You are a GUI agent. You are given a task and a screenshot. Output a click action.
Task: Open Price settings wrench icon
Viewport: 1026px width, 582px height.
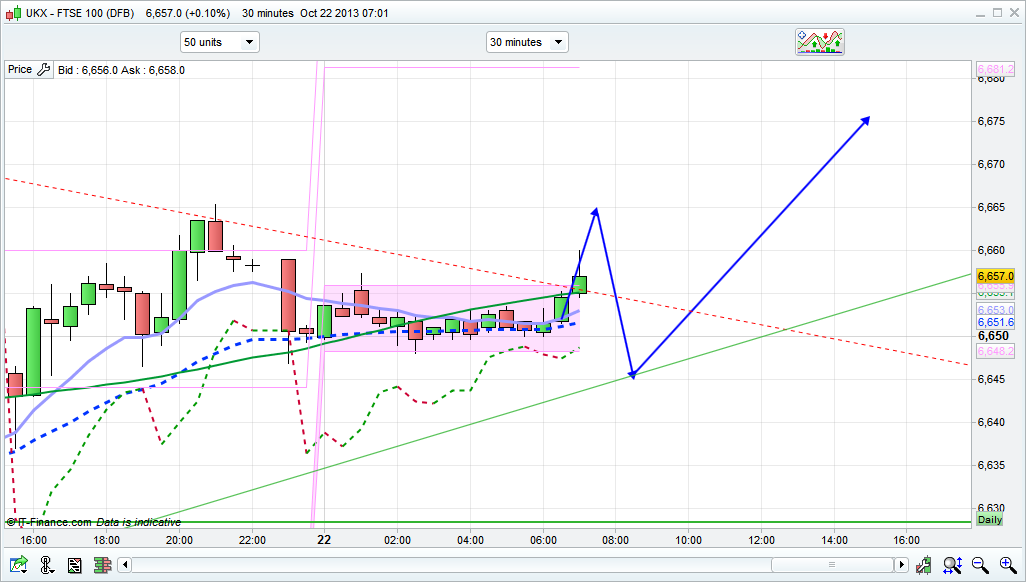(43, 70)
